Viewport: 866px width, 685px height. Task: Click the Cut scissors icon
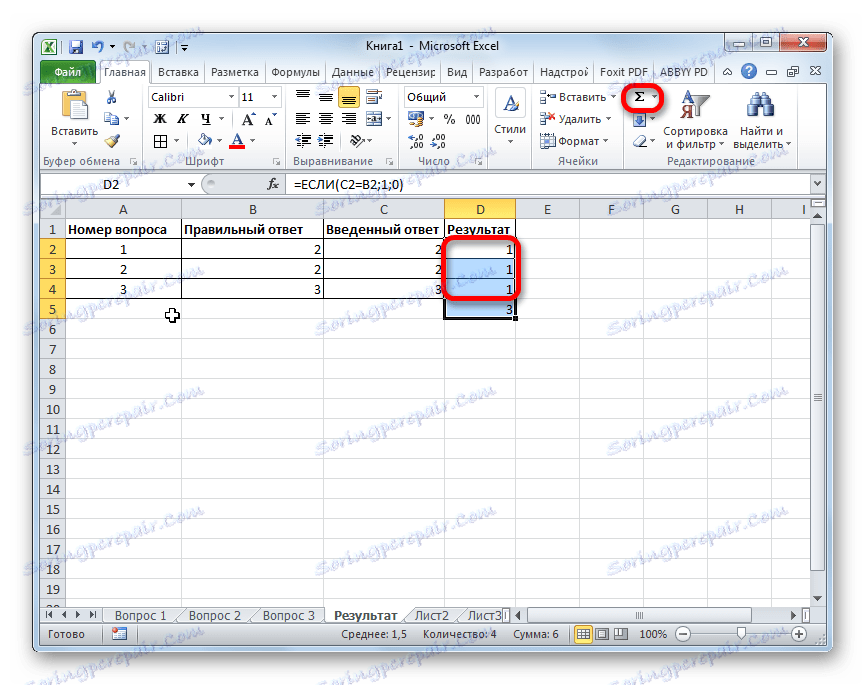[x=112, y=97]
